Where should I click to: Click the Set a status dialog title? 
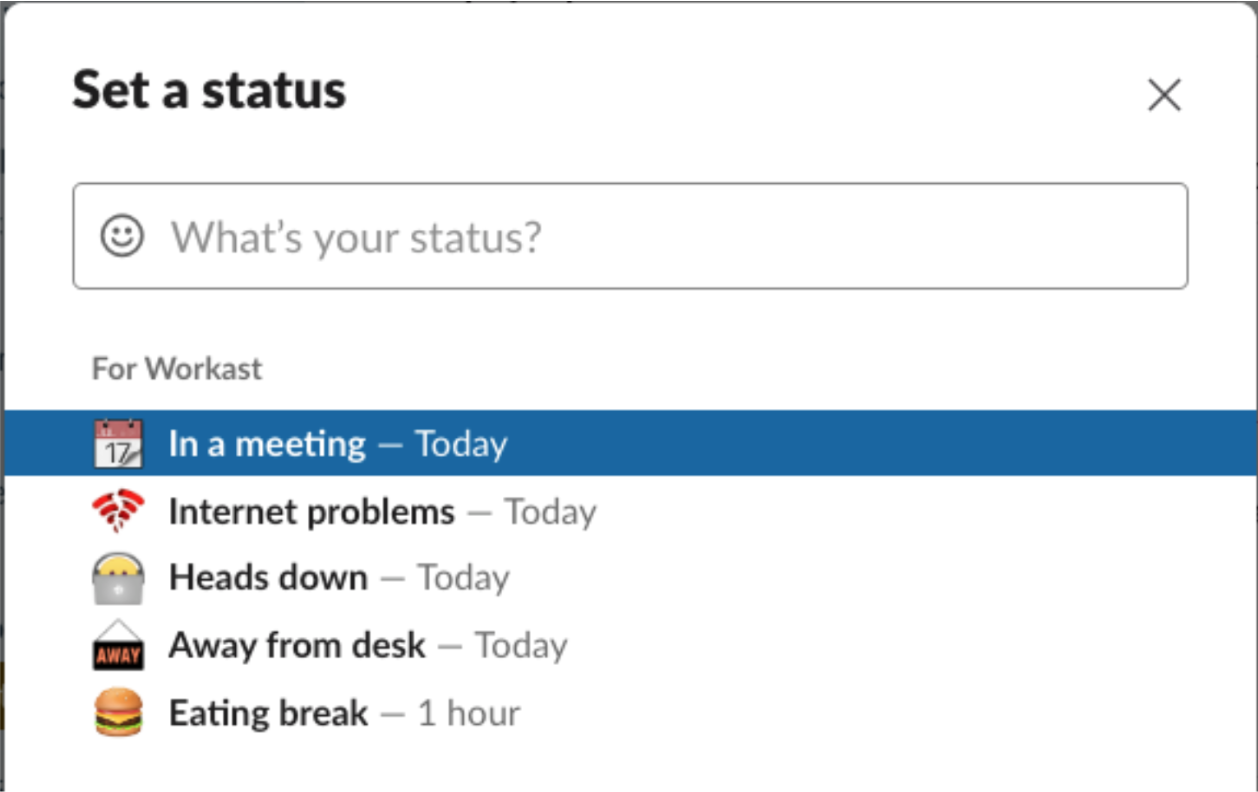[208, 91]
